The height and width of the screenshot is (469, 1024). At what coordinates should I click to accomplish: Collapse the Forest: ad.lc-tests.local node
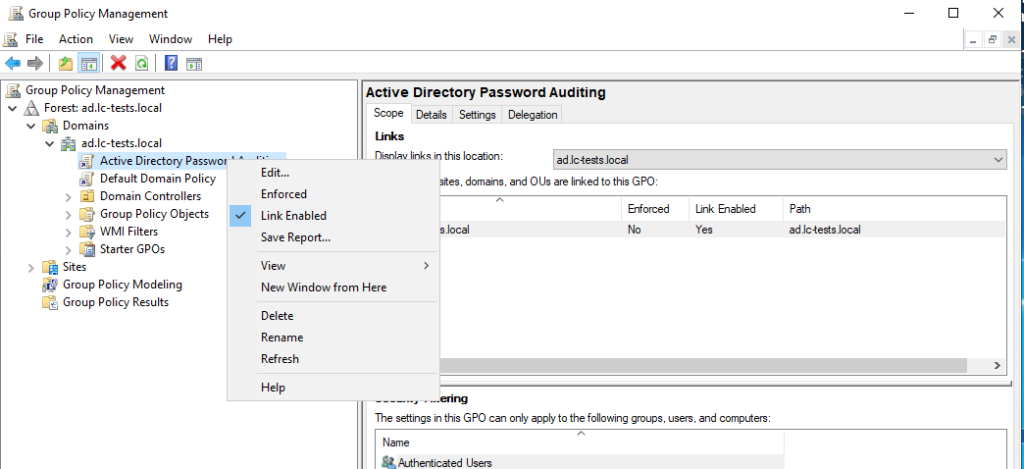click(x=13, y=108)
